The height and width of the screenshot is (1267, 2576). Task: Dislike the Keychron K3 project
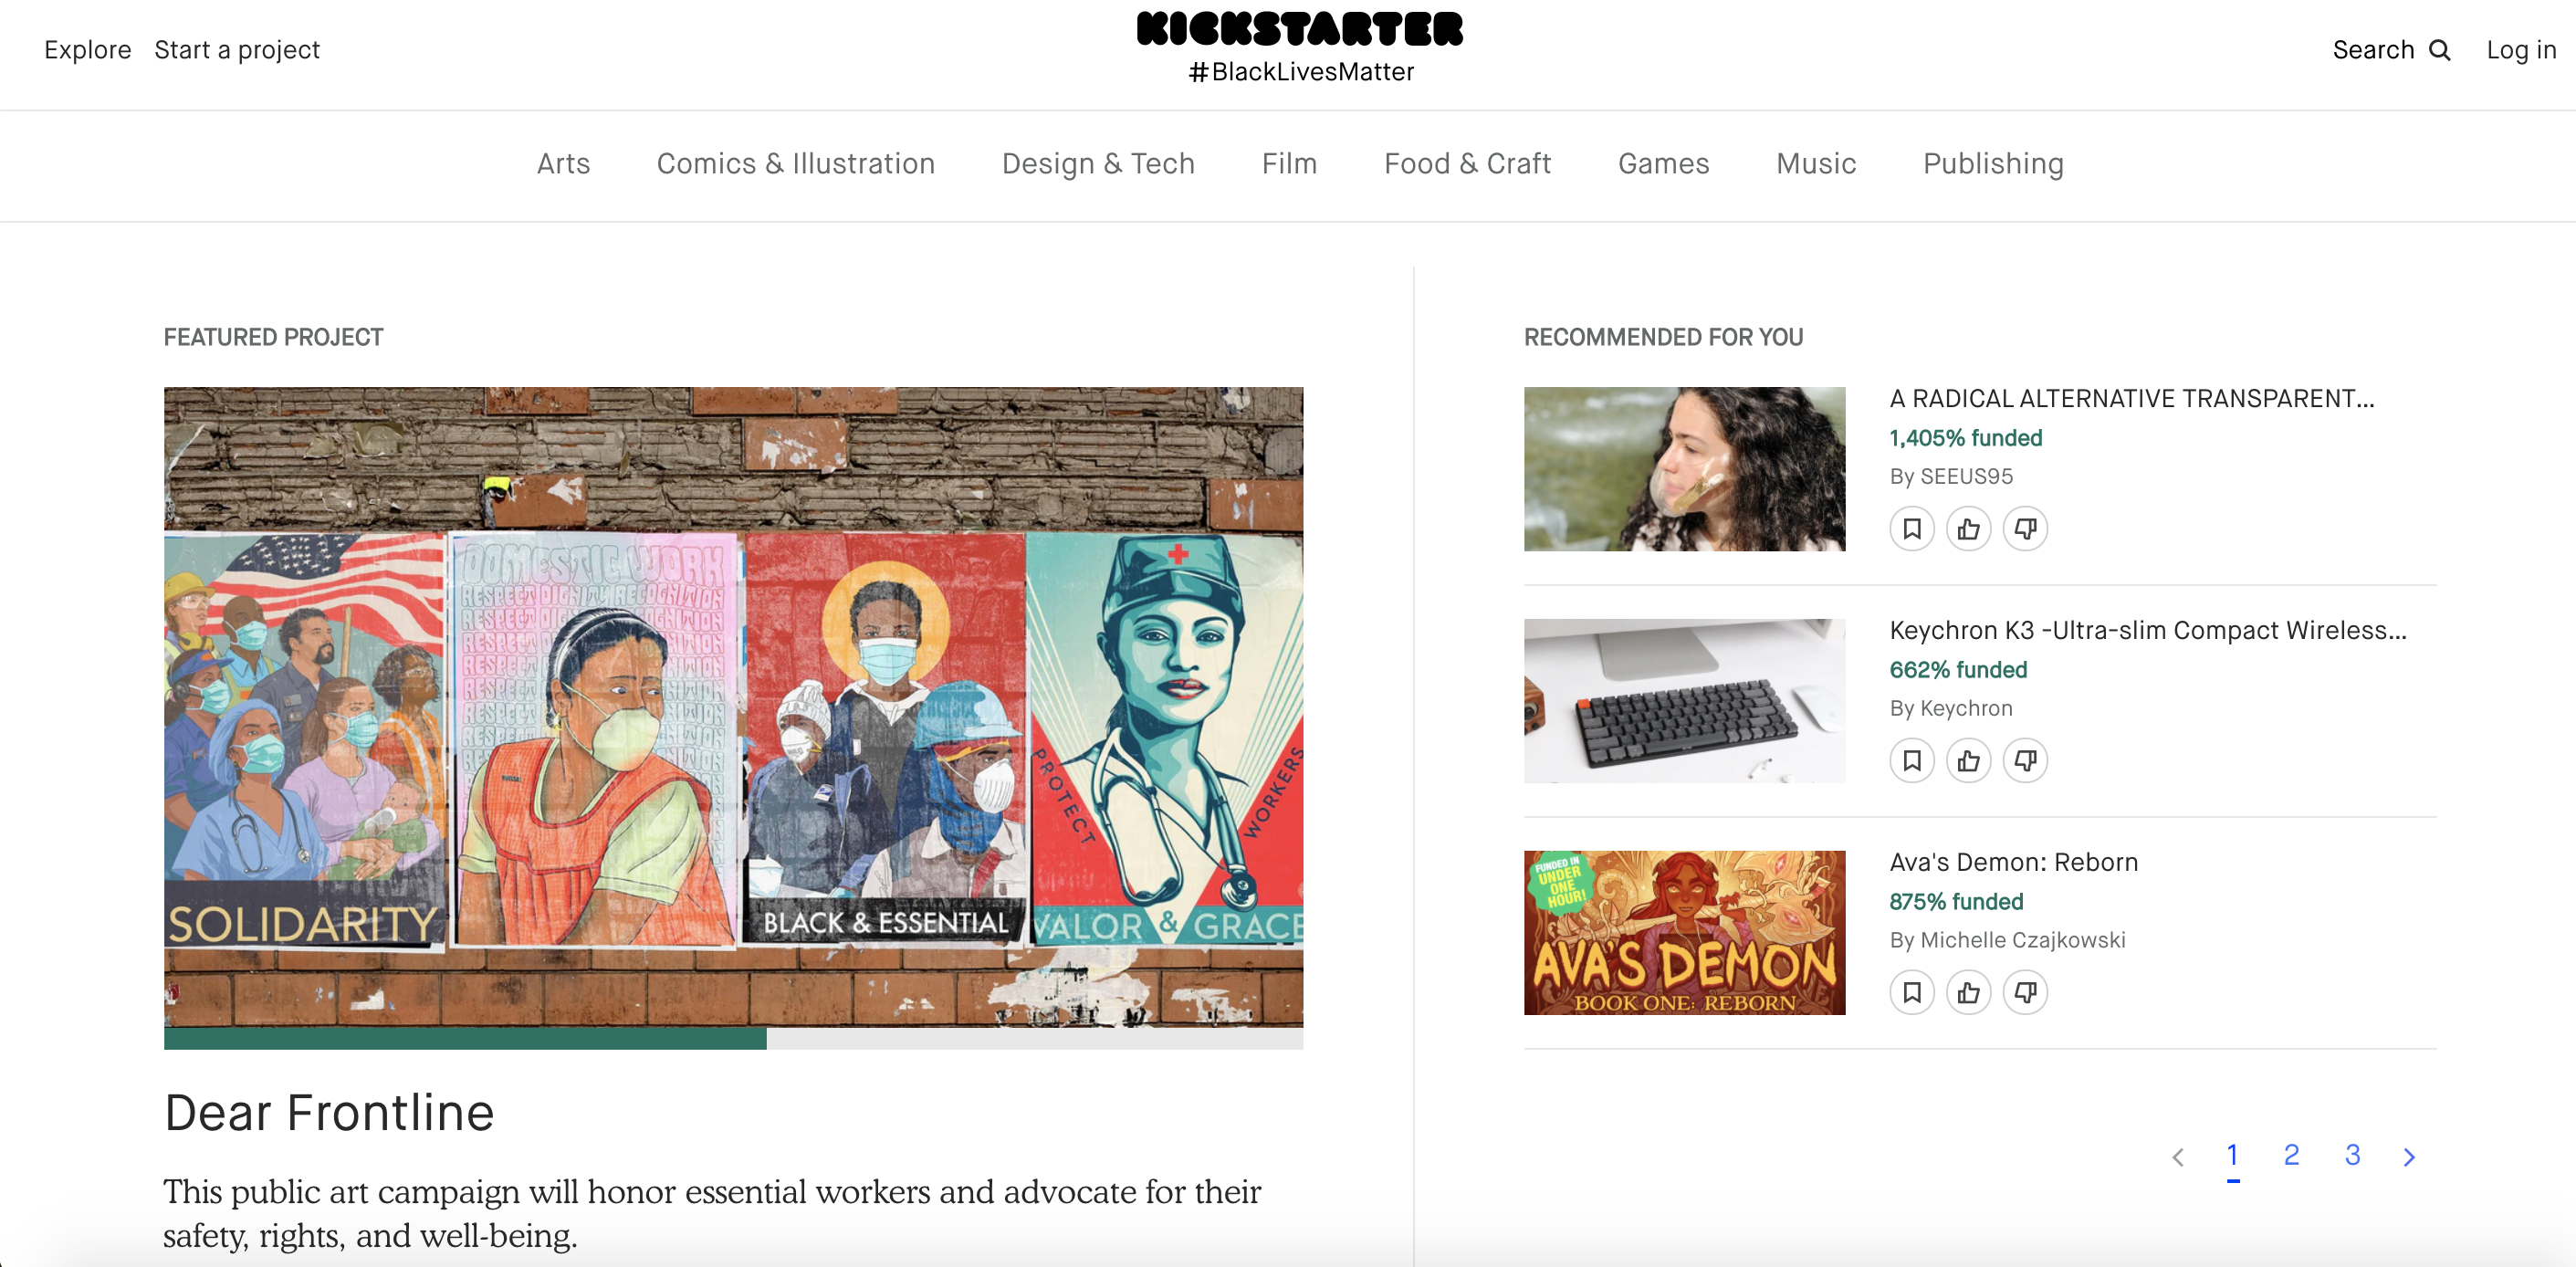[x=2026, y=761]
